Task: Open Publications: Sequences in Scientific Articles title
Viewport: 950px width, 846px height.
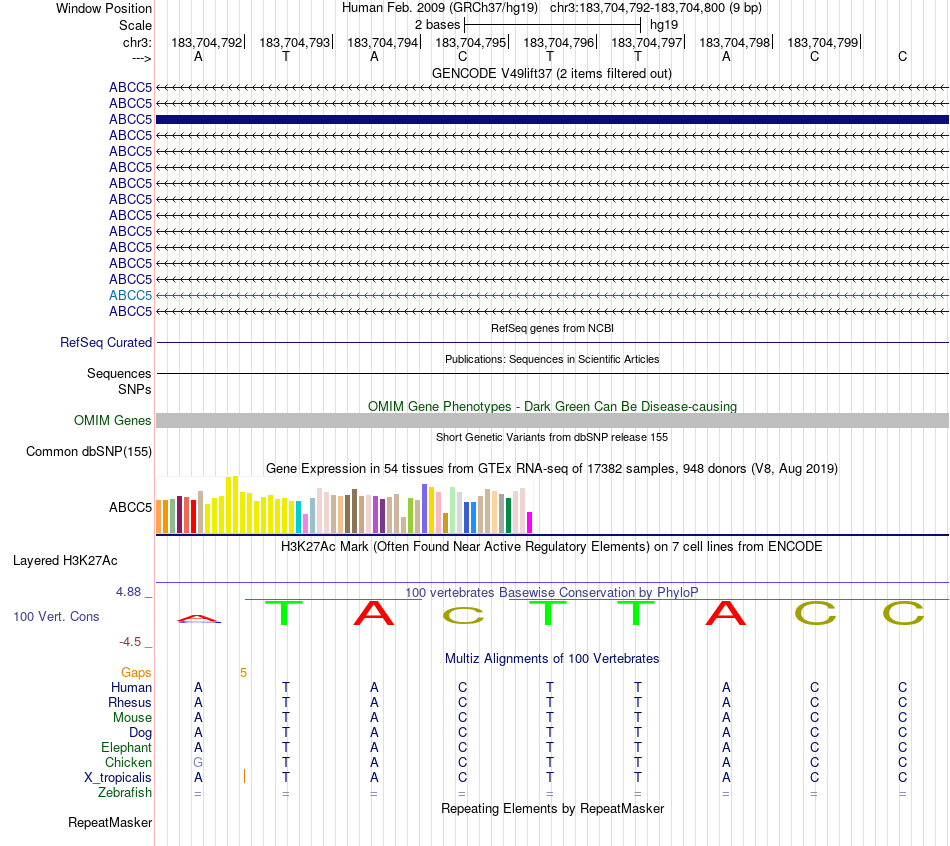Action: [x=552, y=359]
